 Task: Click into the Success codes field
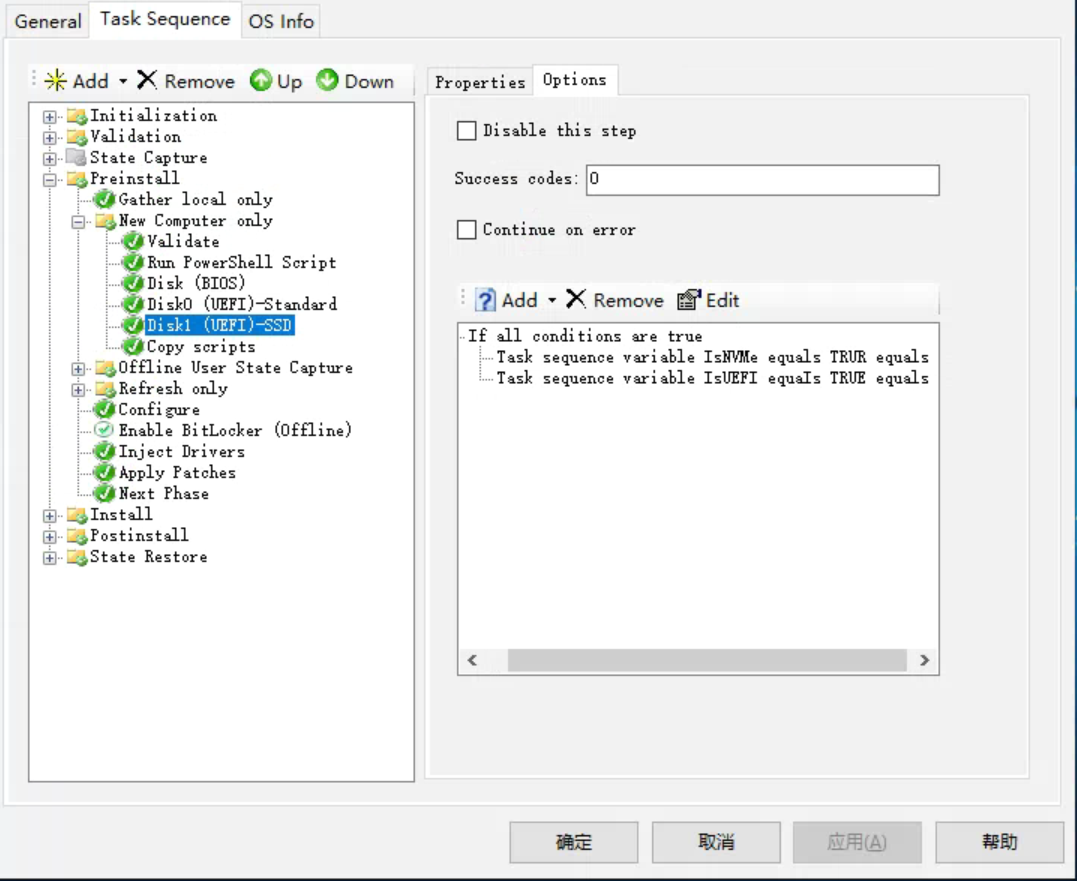point(762,179)
